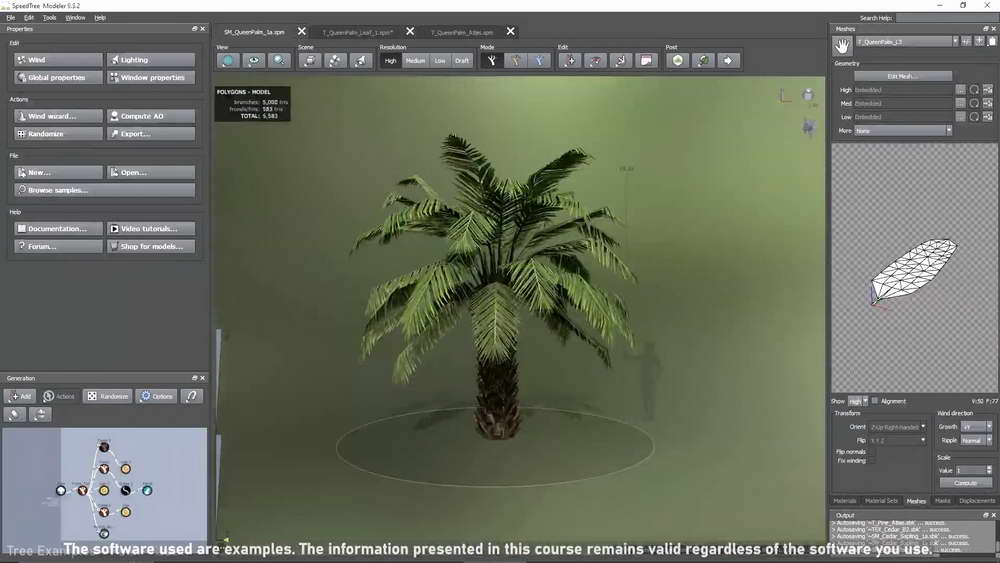Viewport: 1000px width, 563px height.
Task: Click the Edit Mesh button
Action: coord(902,76)
